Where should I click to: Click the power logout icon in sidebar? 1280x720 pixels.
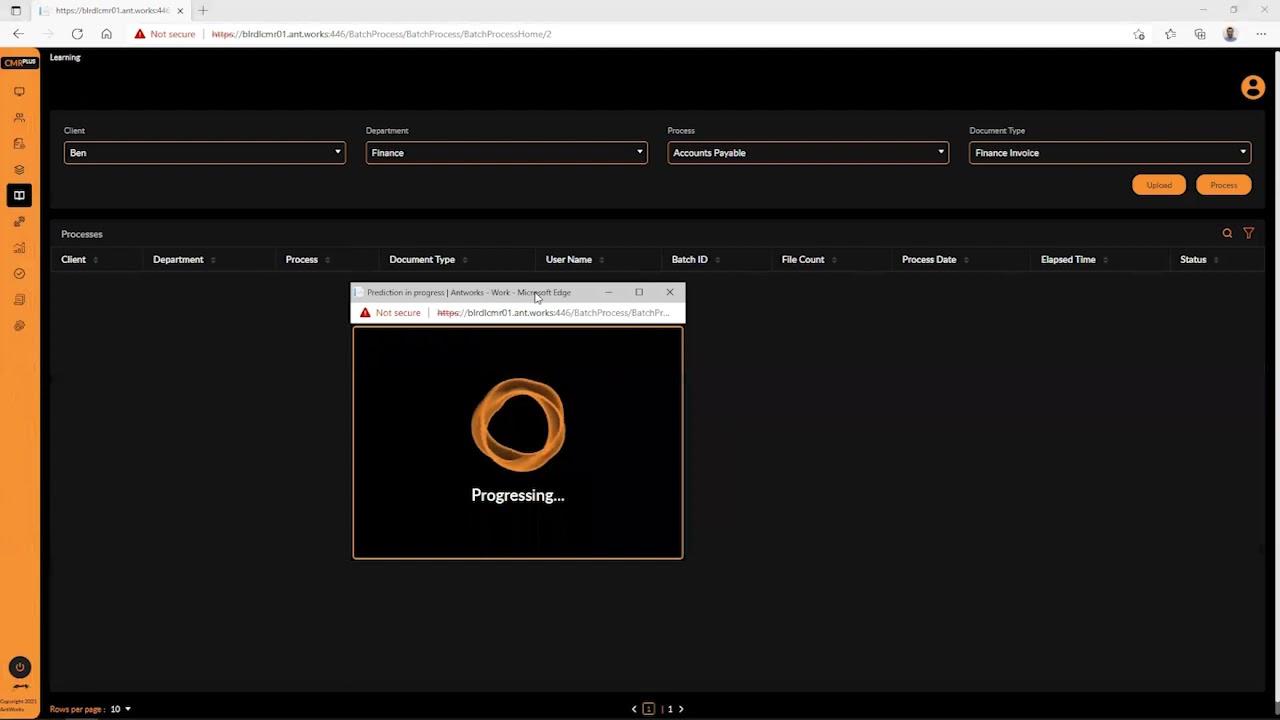[19, 667]
